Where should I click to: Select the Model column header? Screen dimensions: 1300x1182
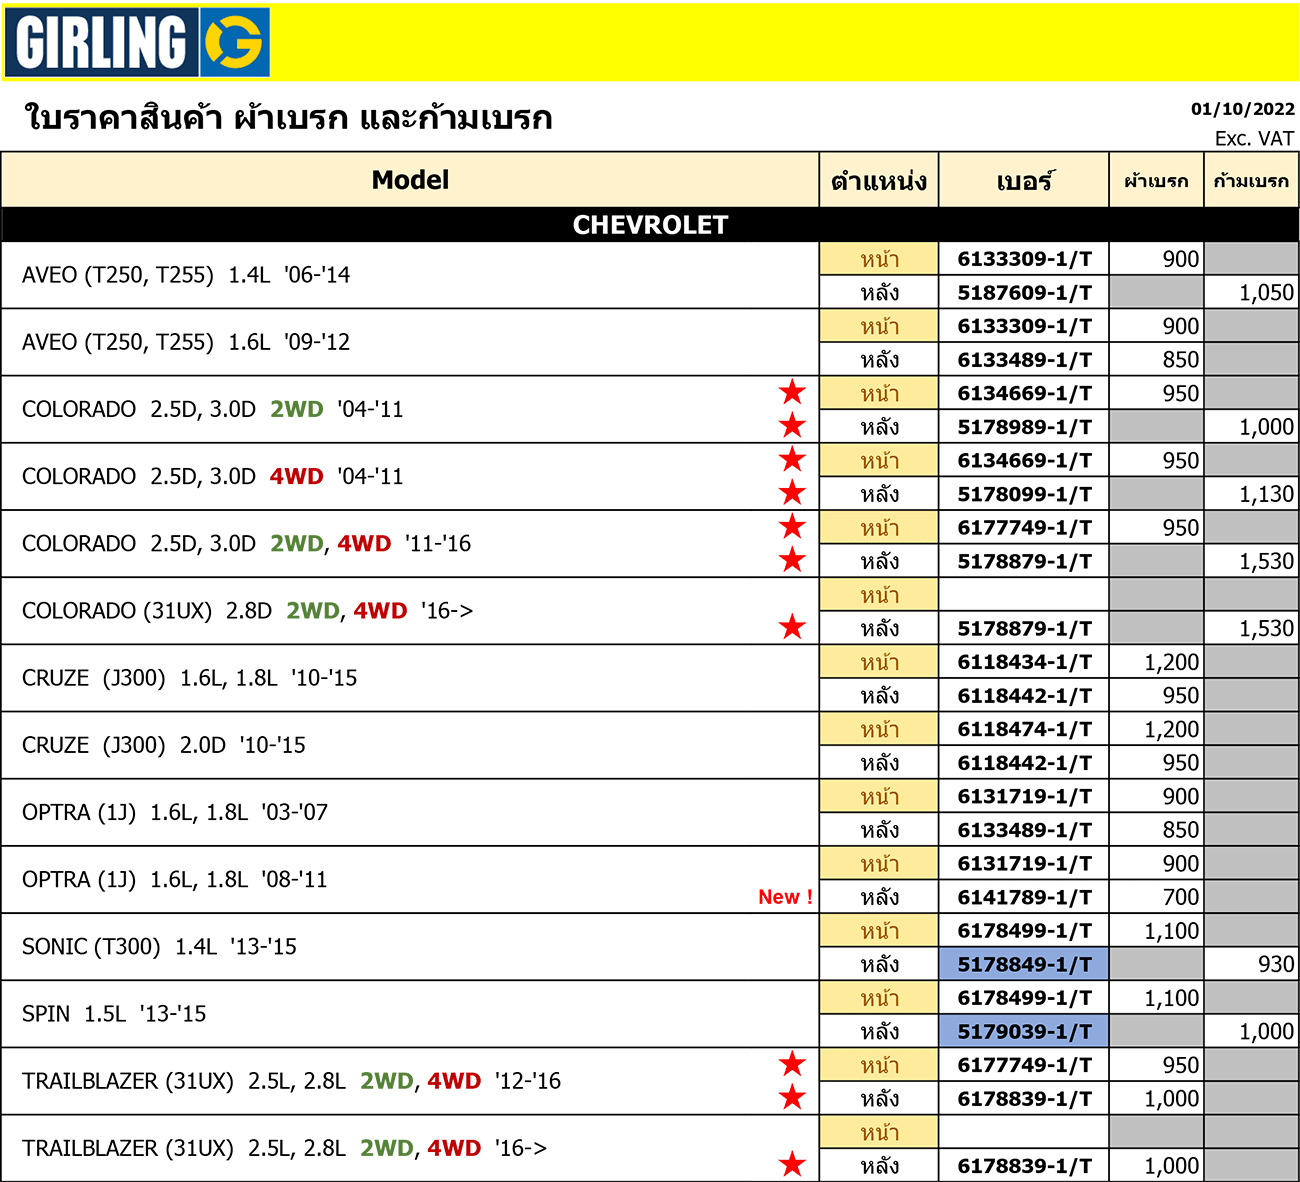coord(410,180)
